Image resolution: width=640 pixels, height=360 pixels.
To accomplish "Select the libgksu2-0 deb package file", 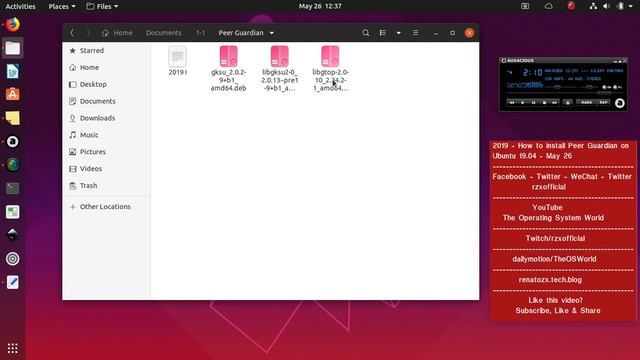I will tap(280, 68).
